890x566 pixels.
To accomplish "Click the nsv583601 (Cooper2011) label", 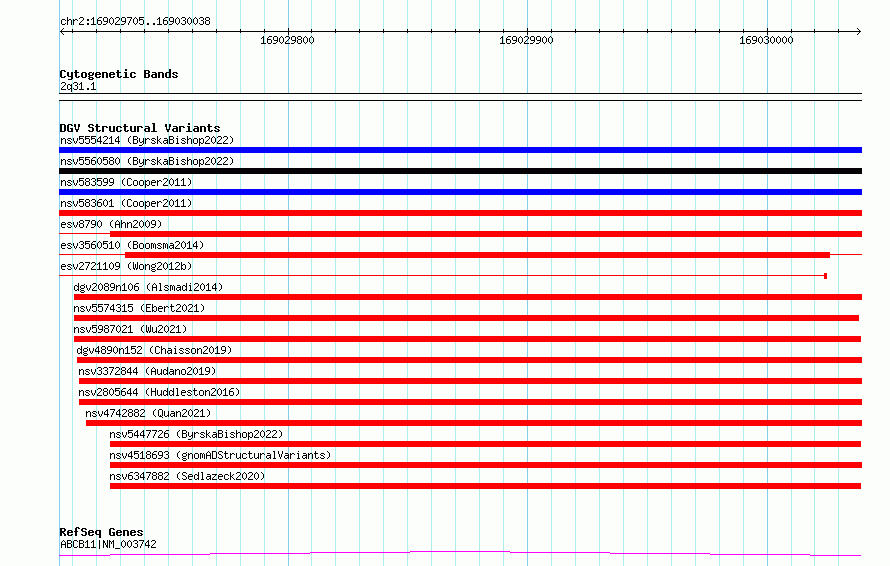I will 126,203.
